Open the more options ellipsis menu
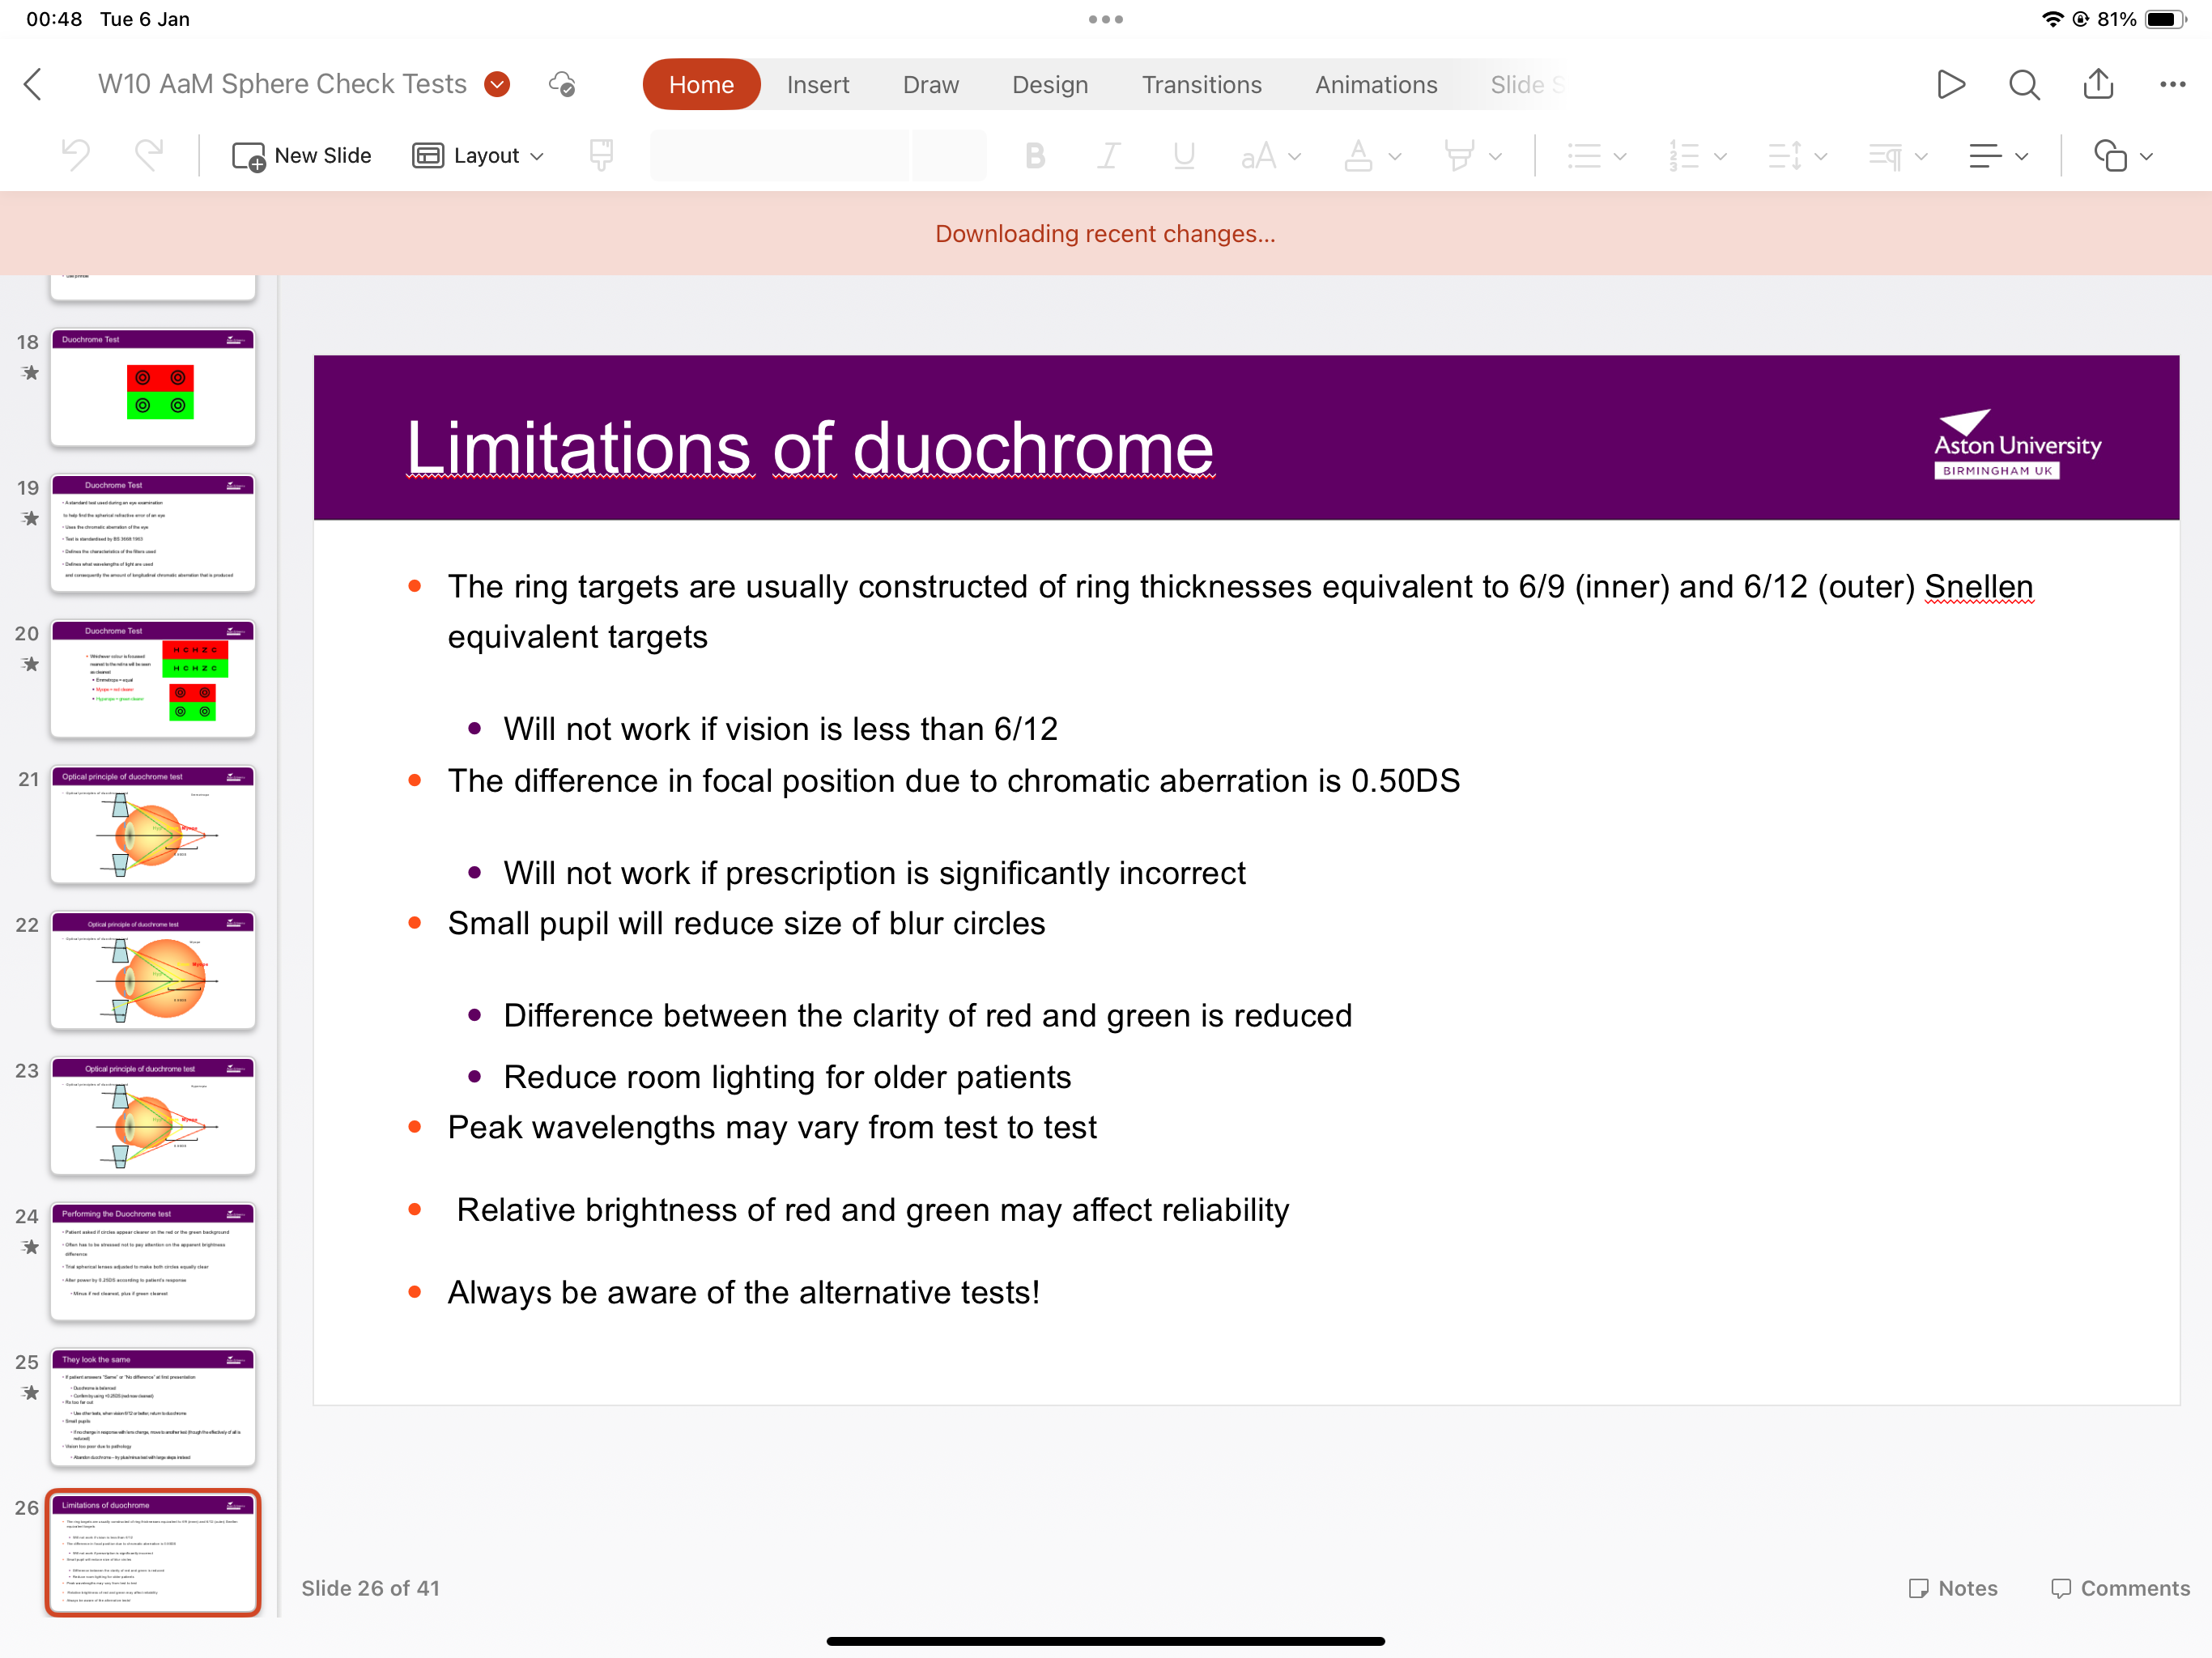 click(x=2172, y=85)
